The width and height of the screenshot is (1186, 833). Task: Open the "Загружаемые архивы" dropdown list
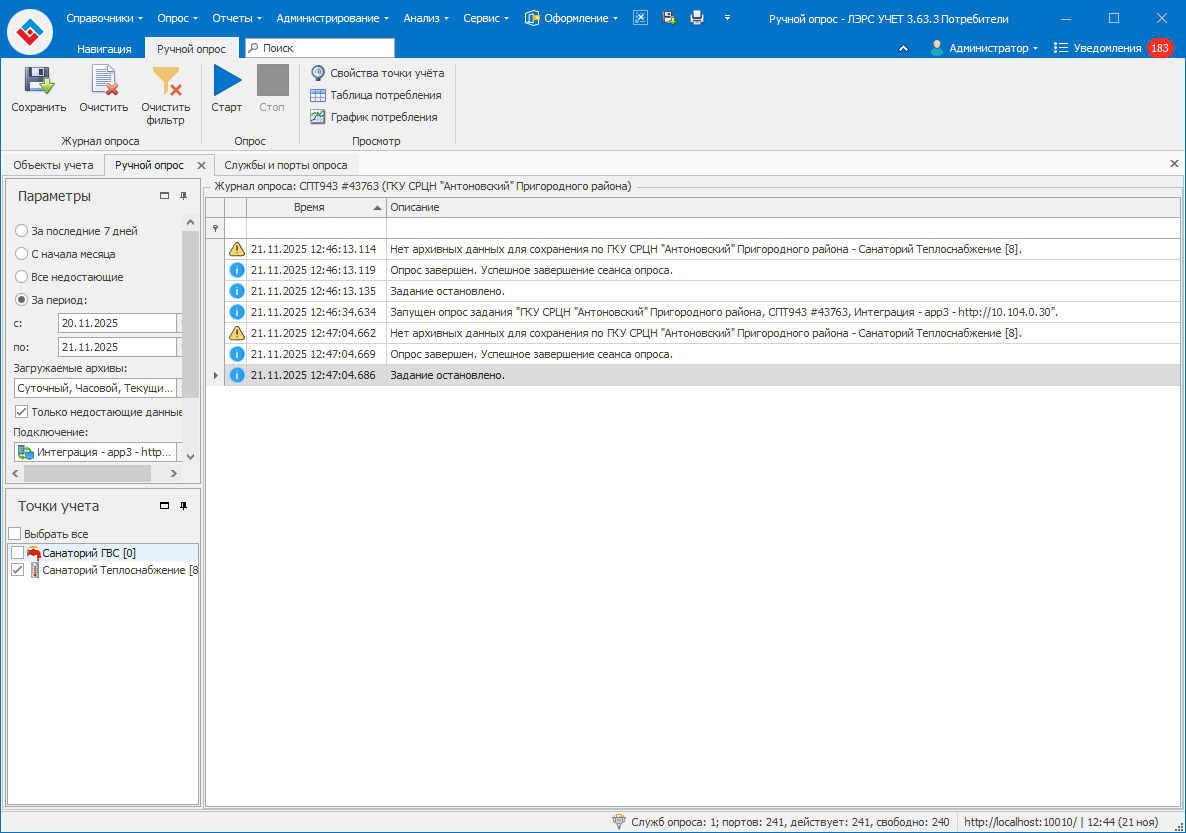click(179, 388)
